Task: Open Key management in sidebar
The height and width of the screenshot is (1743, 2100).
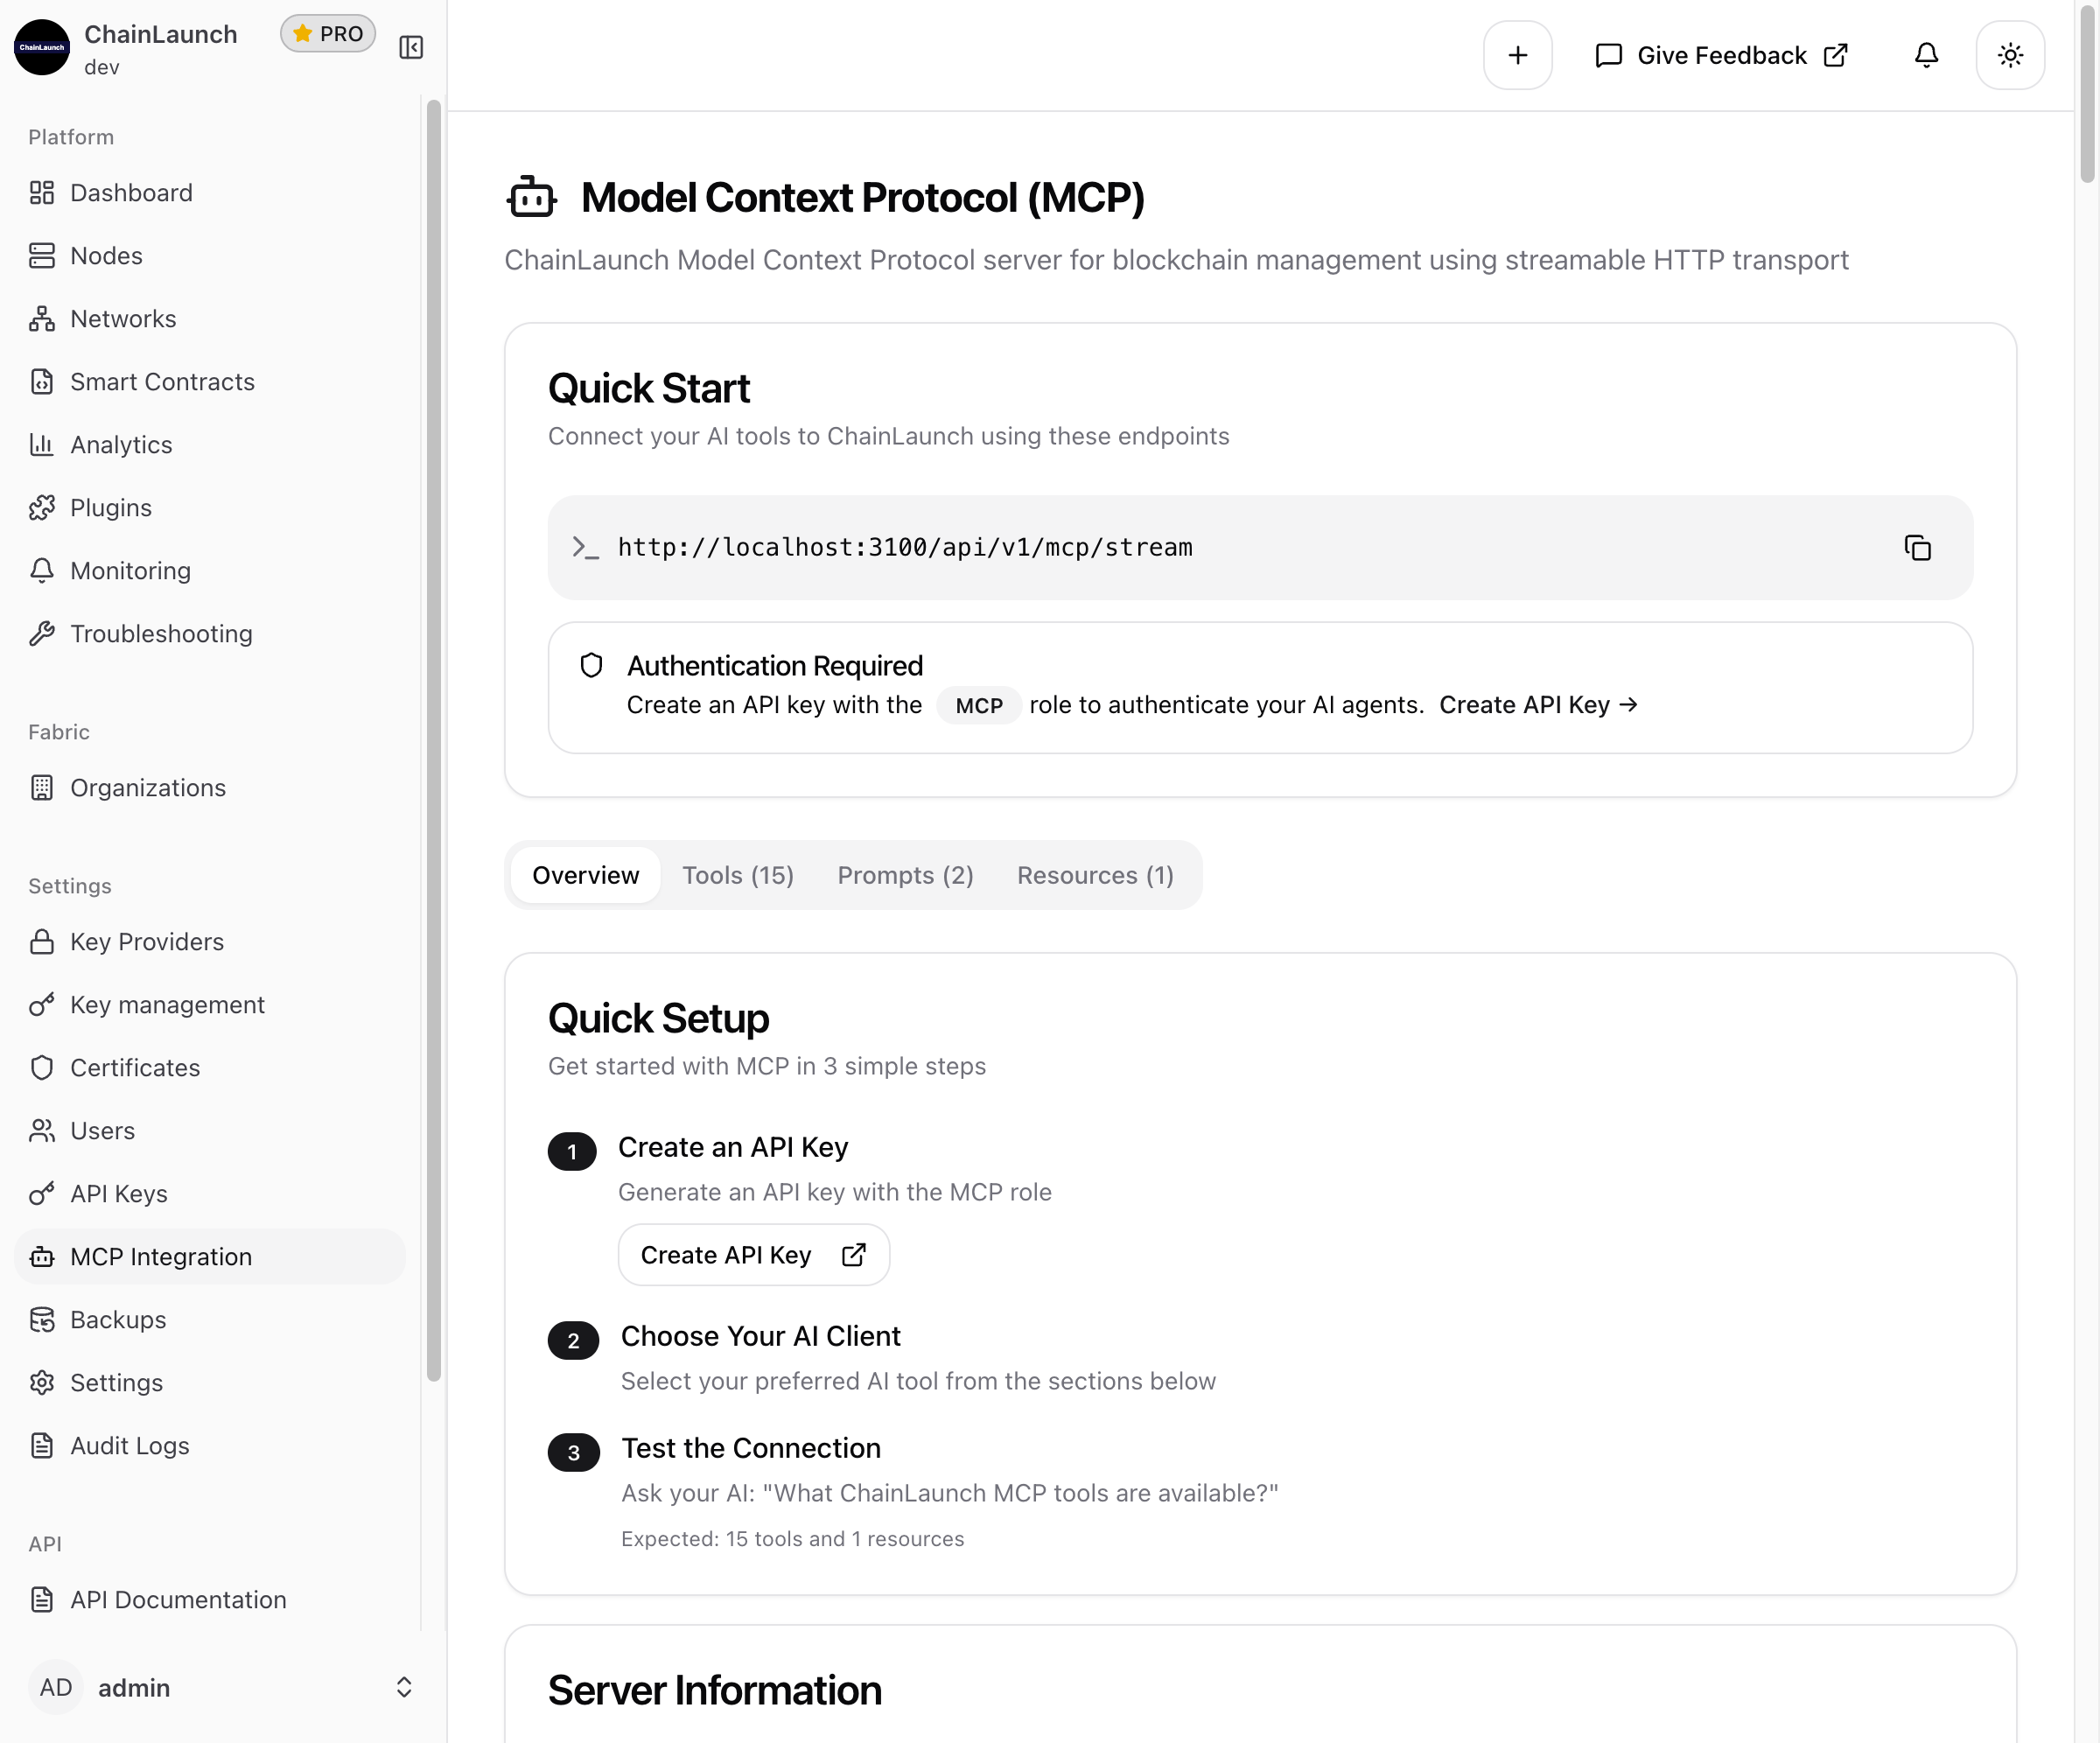Action: (x=167, y=1004)
